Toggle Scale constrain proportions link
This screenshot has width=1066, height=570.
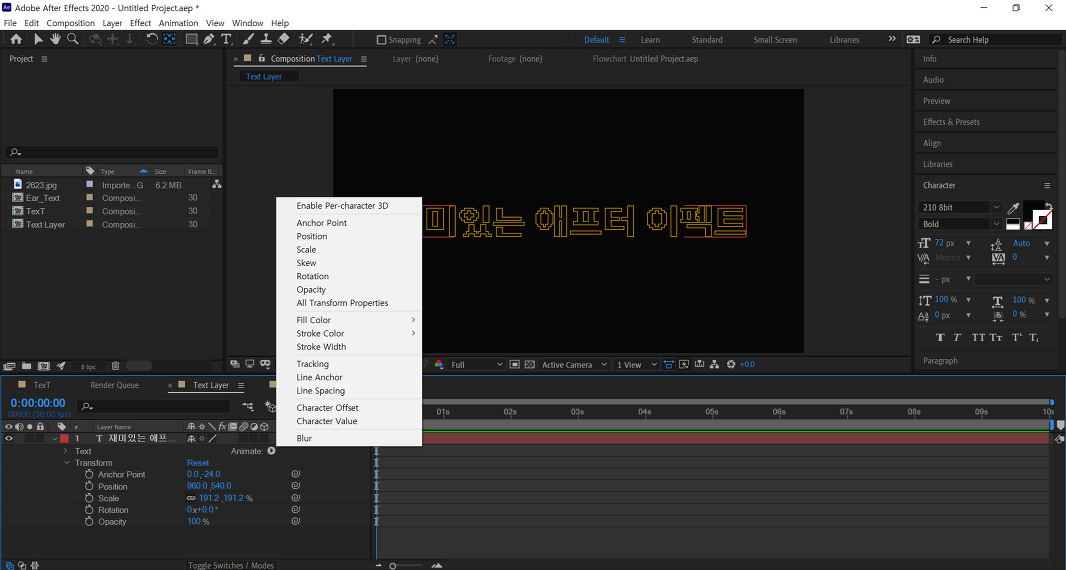(191, 498)
